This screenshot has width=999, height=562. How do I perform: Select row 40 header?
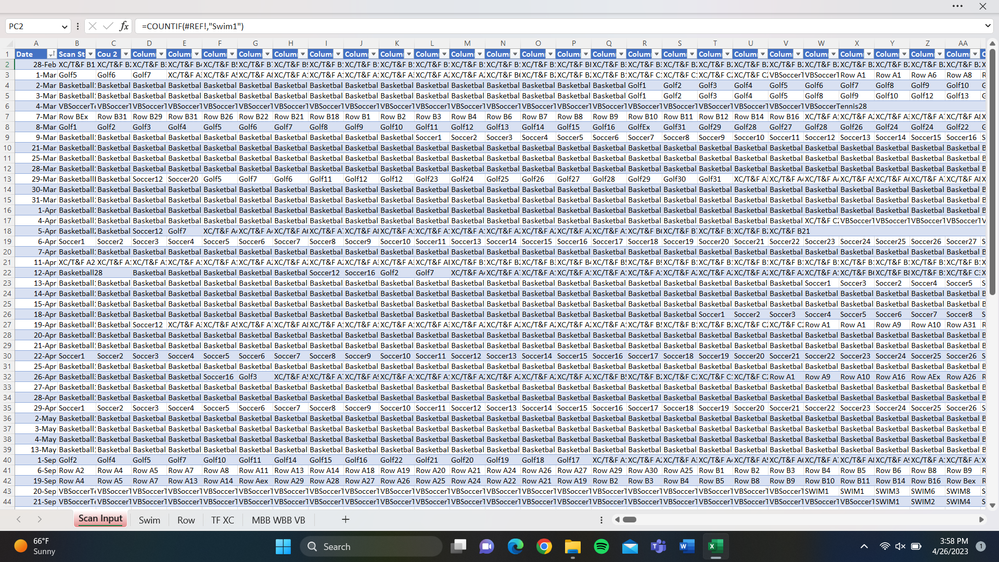pos(7,460)
